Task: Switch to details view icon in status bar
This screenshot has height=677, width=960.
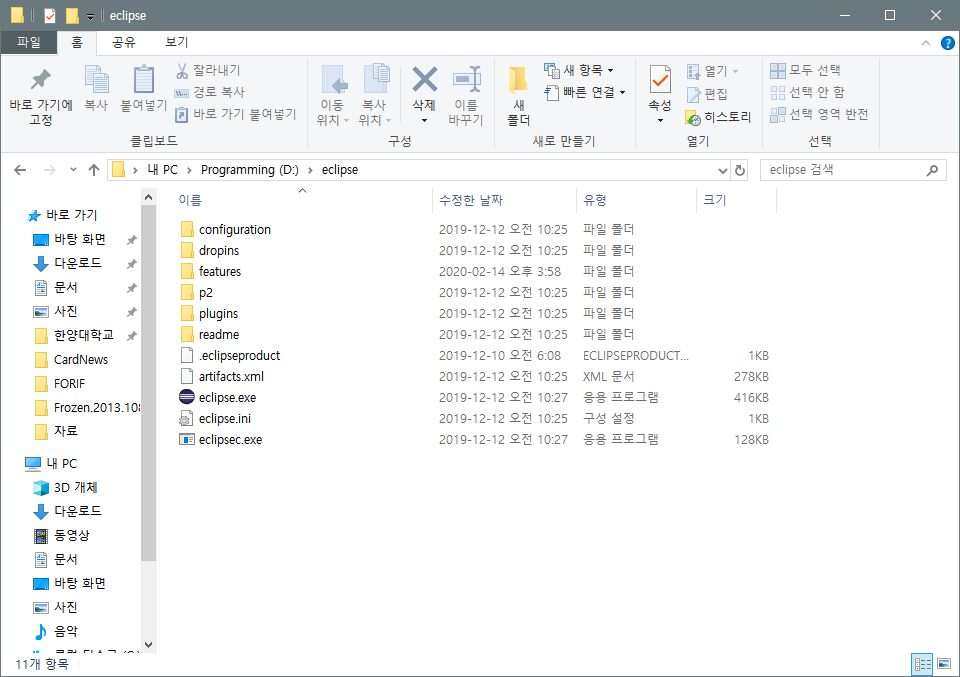Action: [922, 664]
